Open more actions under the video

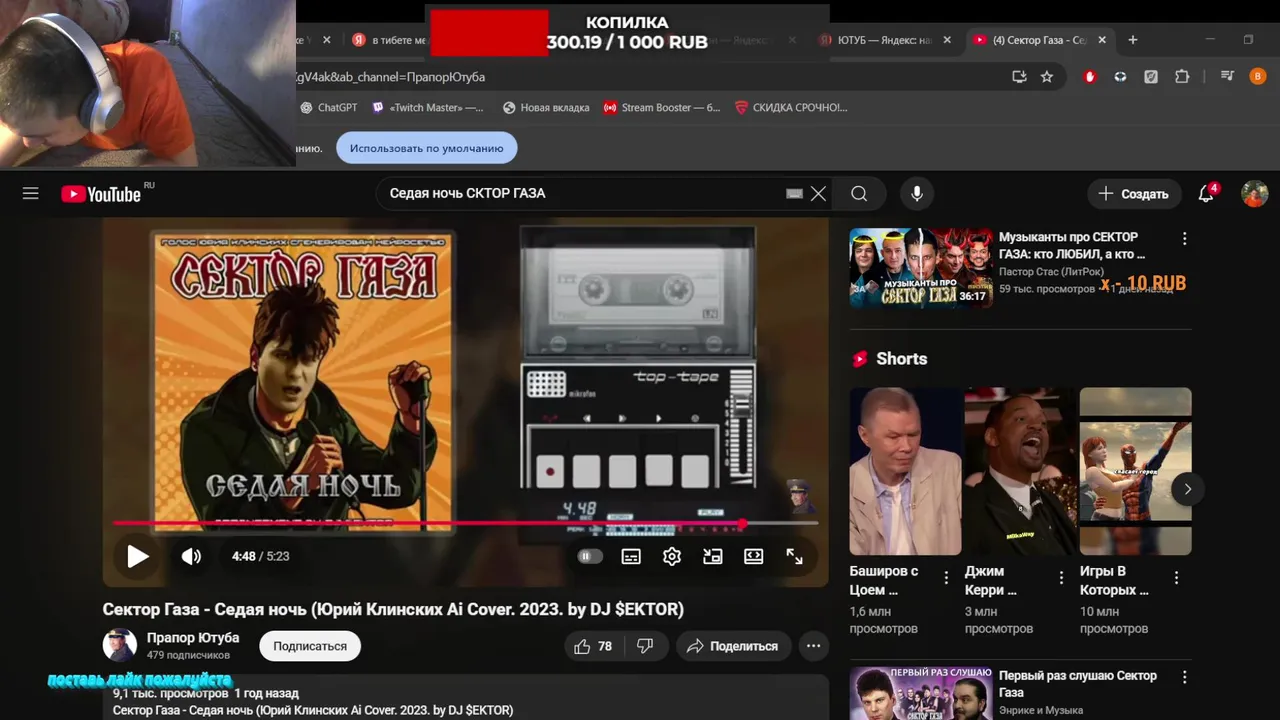pyautogui.click(x=814, y=646)
